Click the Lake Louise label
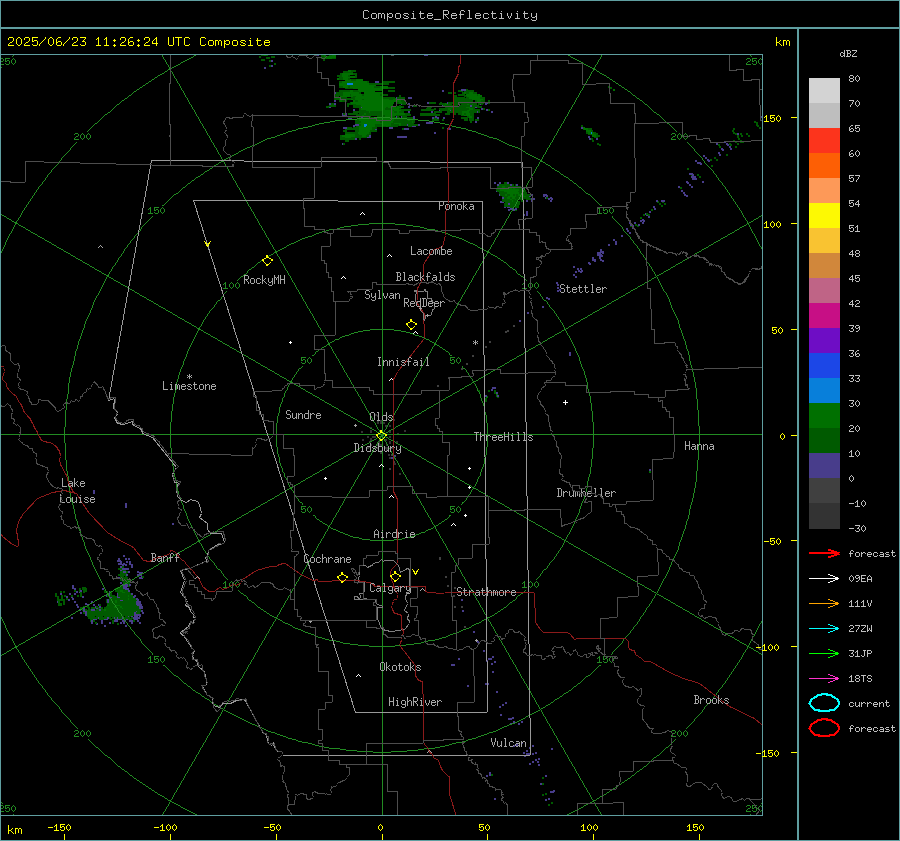The height and width of the screenshot is (841, 900). tap(77, 491)
